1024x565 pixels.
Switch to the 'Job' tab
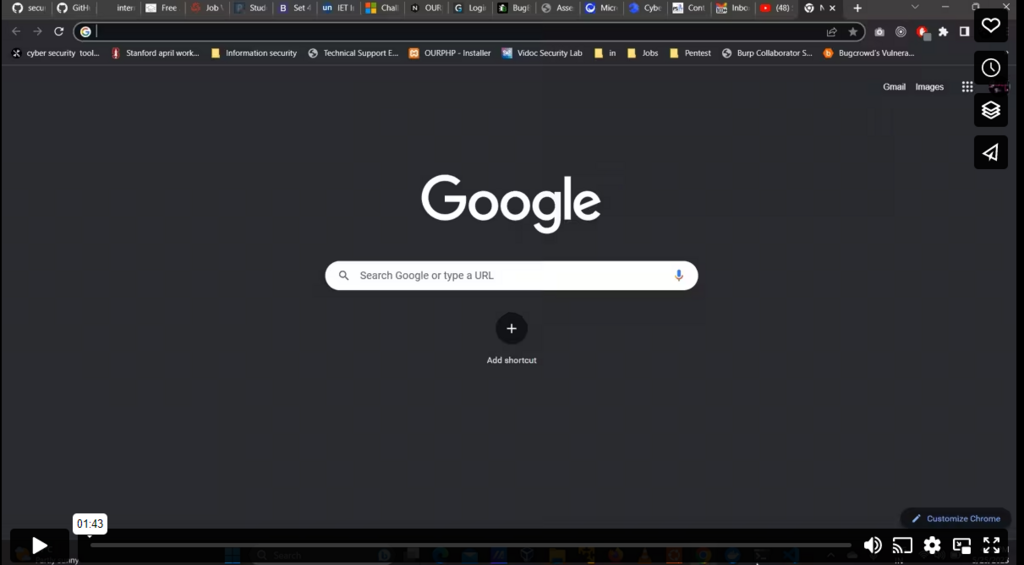pos(206,8)
